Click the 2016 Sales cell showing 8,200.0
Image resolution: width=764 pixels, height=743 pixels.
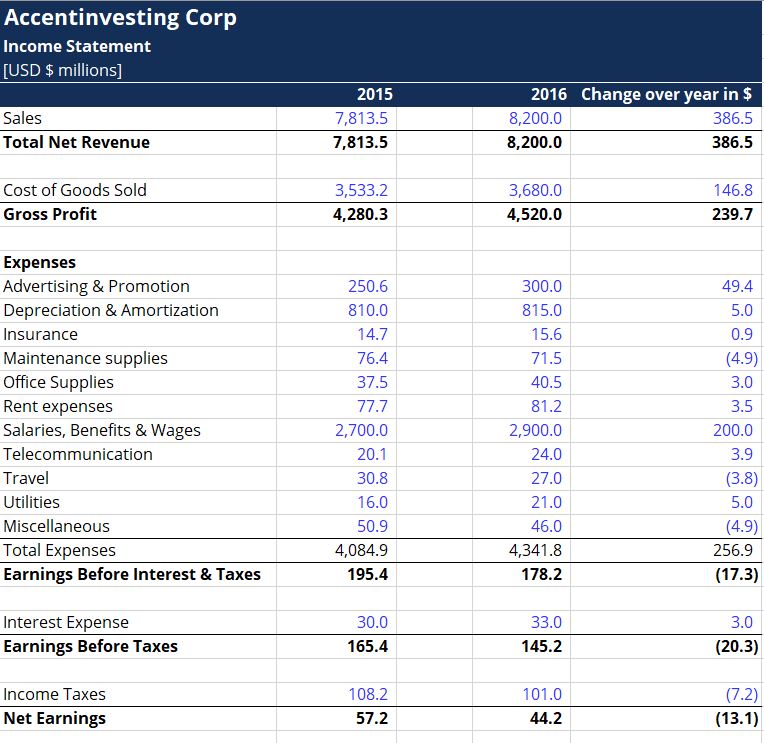[521, 118]
